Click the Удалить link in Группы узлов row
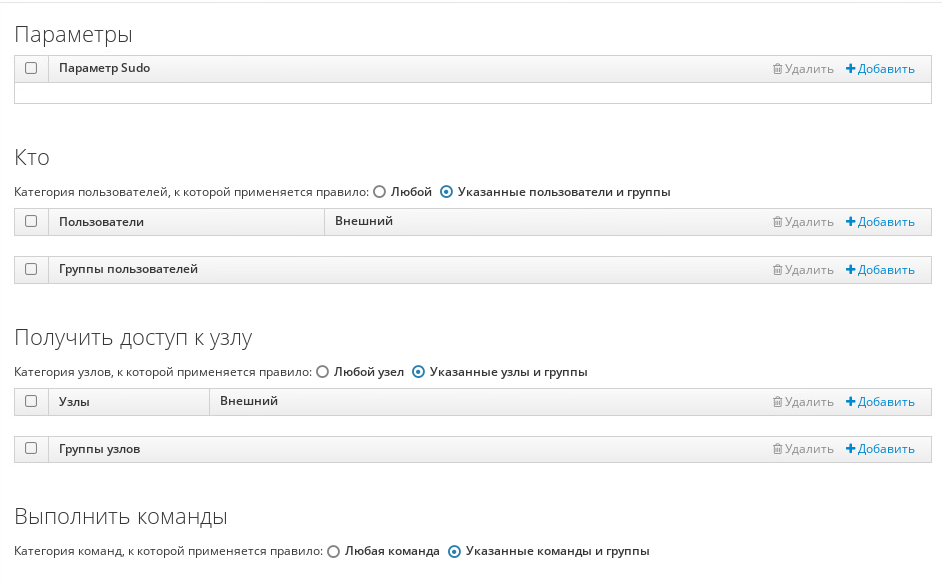 [806, 449]
